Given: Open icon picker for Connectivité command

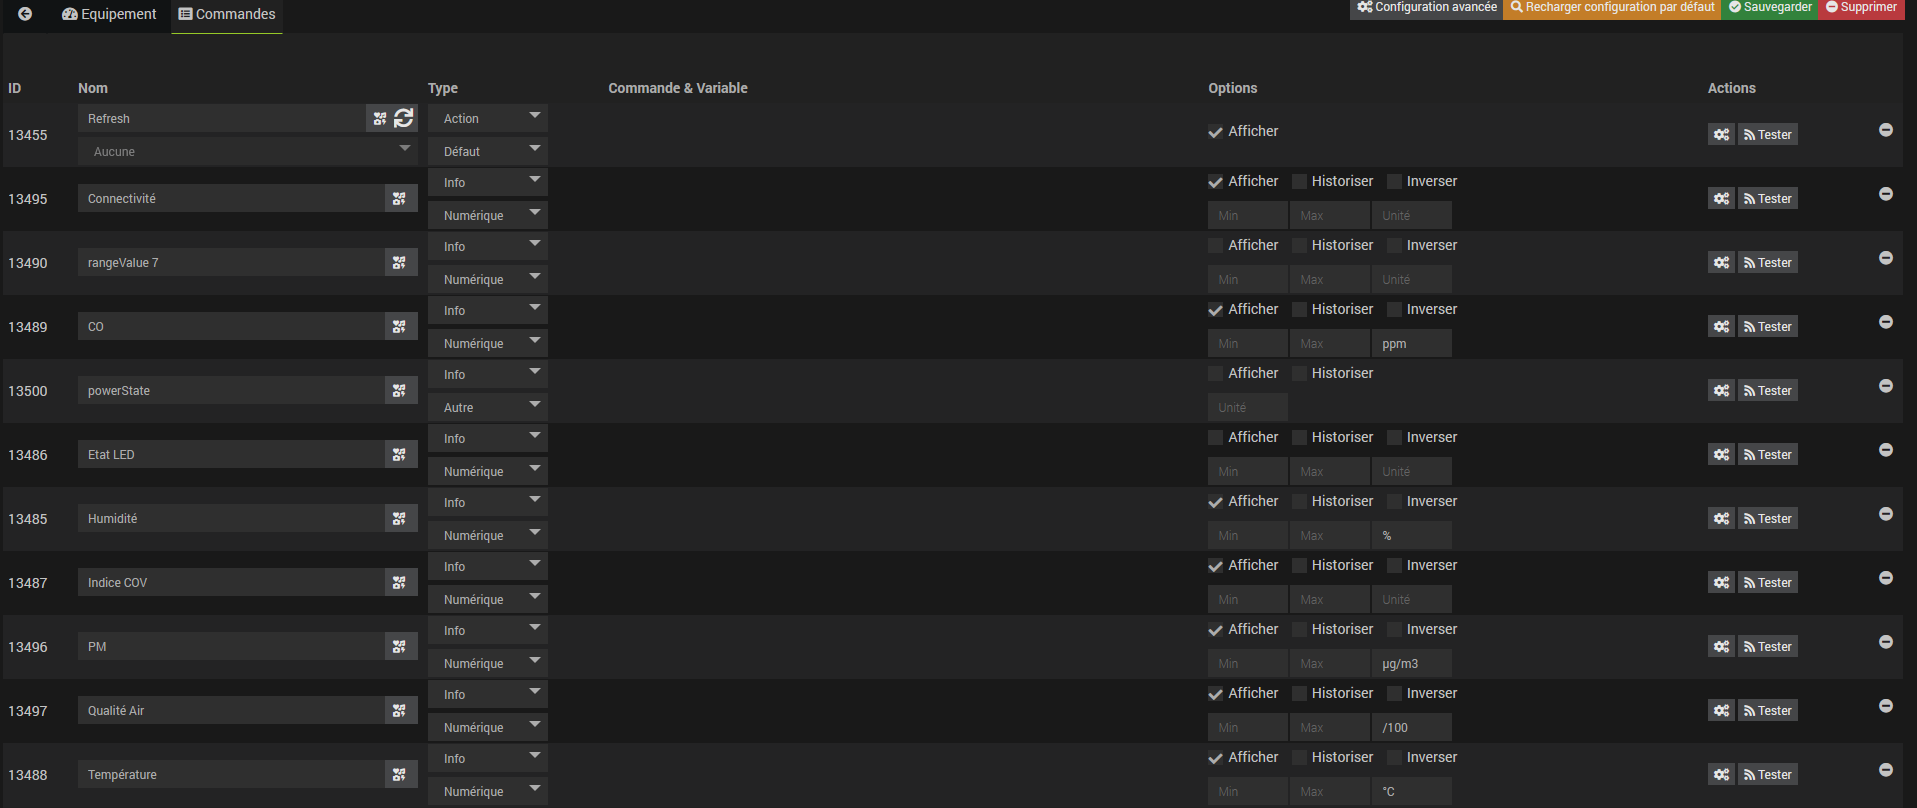Looking at the screenshot, I should coord(400,198).
